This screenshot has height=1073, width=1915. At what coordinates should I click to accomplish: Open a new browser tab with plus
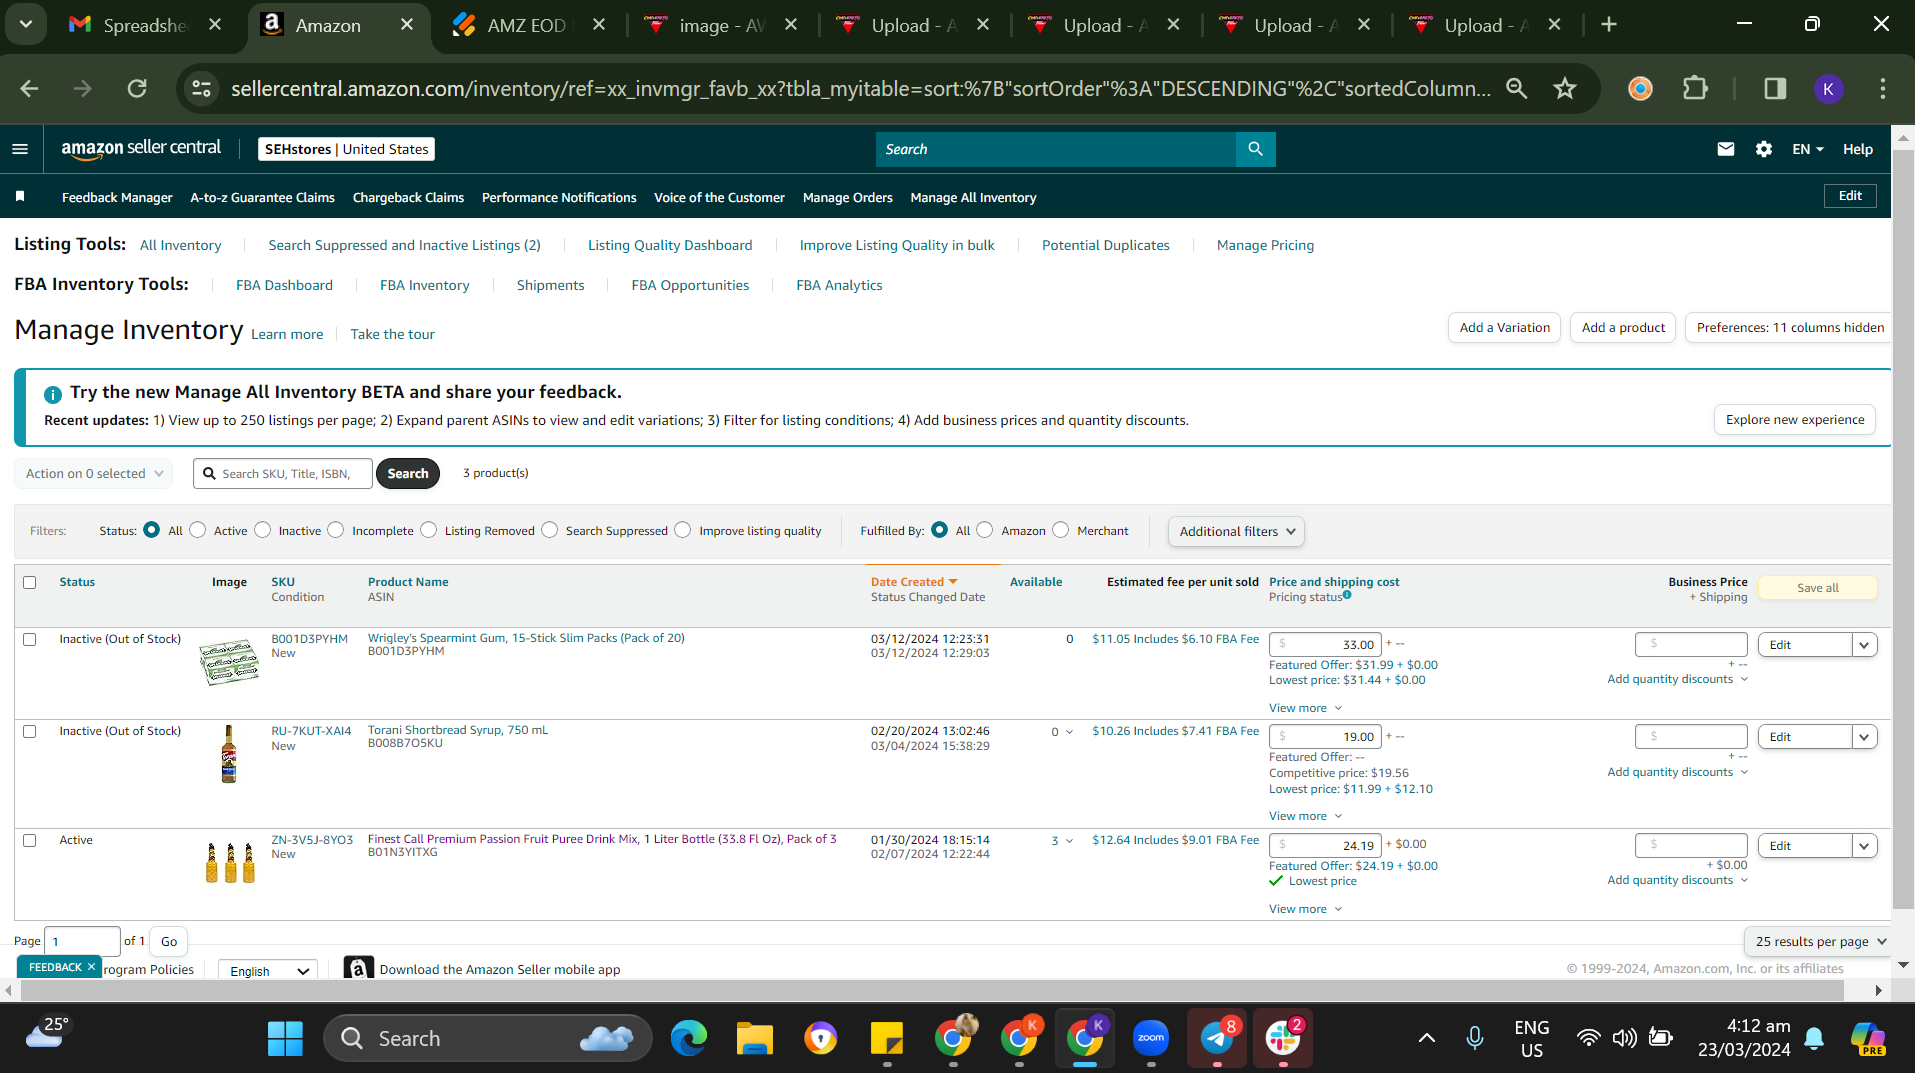point(1609,25)
